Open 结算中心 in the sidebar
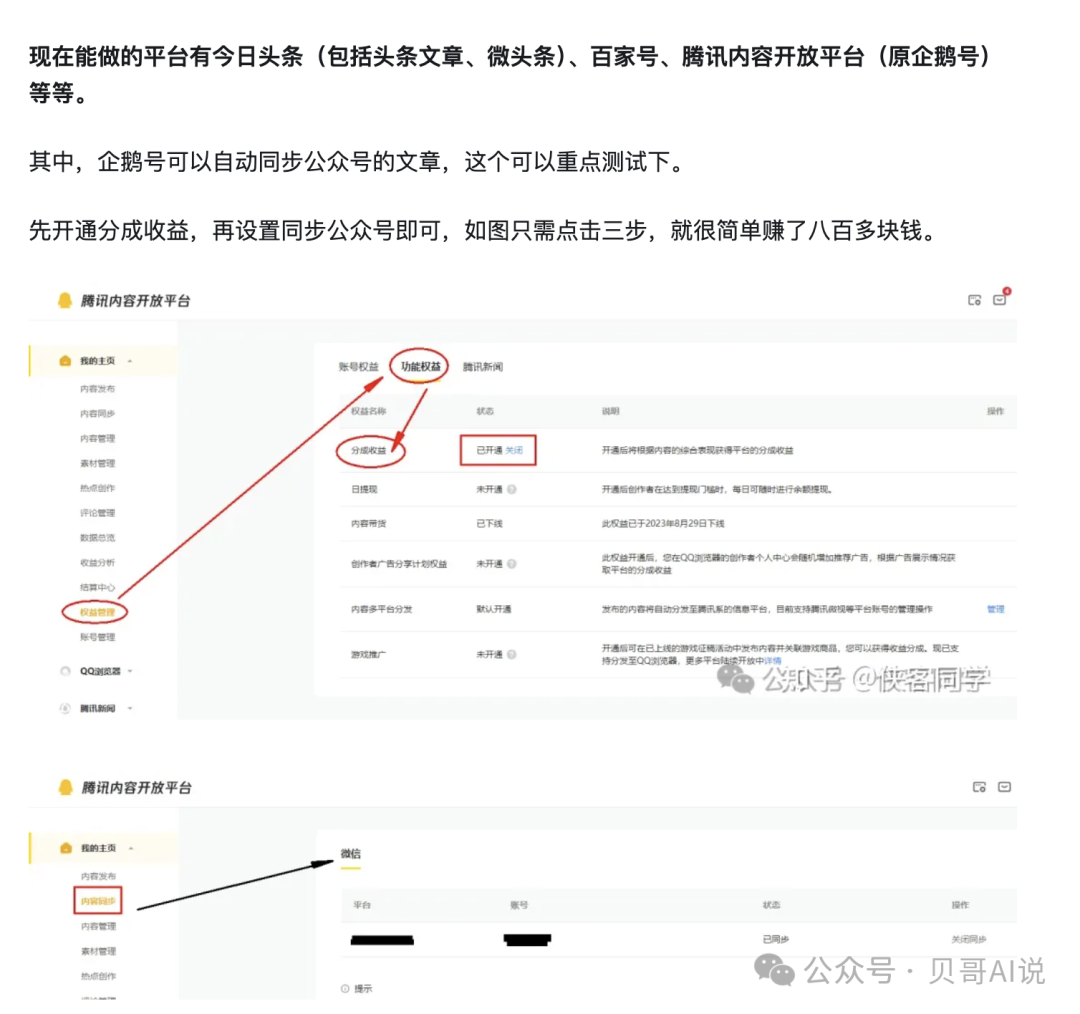The height and width of the screenshot is (1014, 1080). pyautogui.click(x=97, y=587)
